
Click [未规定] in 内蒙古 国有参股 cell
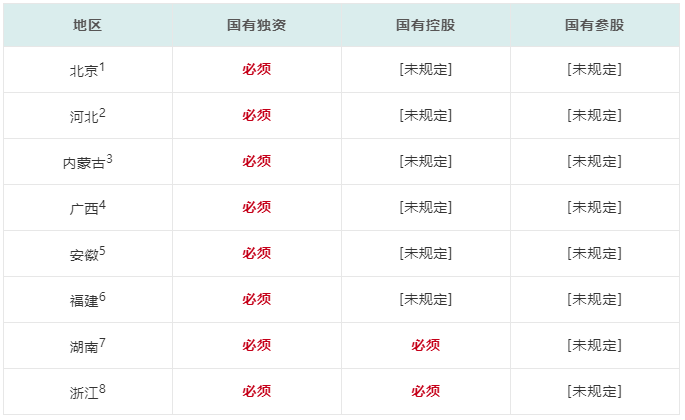pyautogui.click(x=595, y=161)
